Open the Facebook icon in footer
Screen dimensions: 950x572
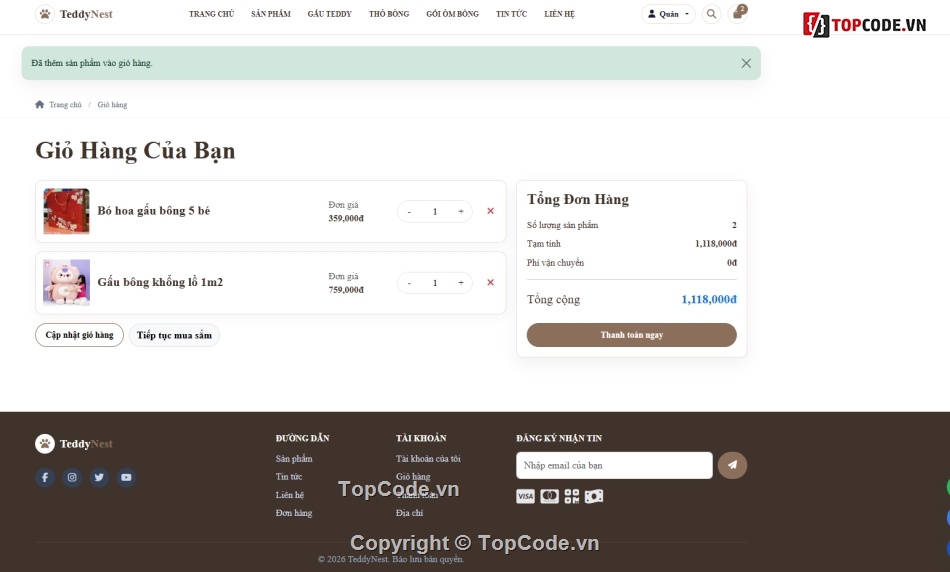click(45, 477)
